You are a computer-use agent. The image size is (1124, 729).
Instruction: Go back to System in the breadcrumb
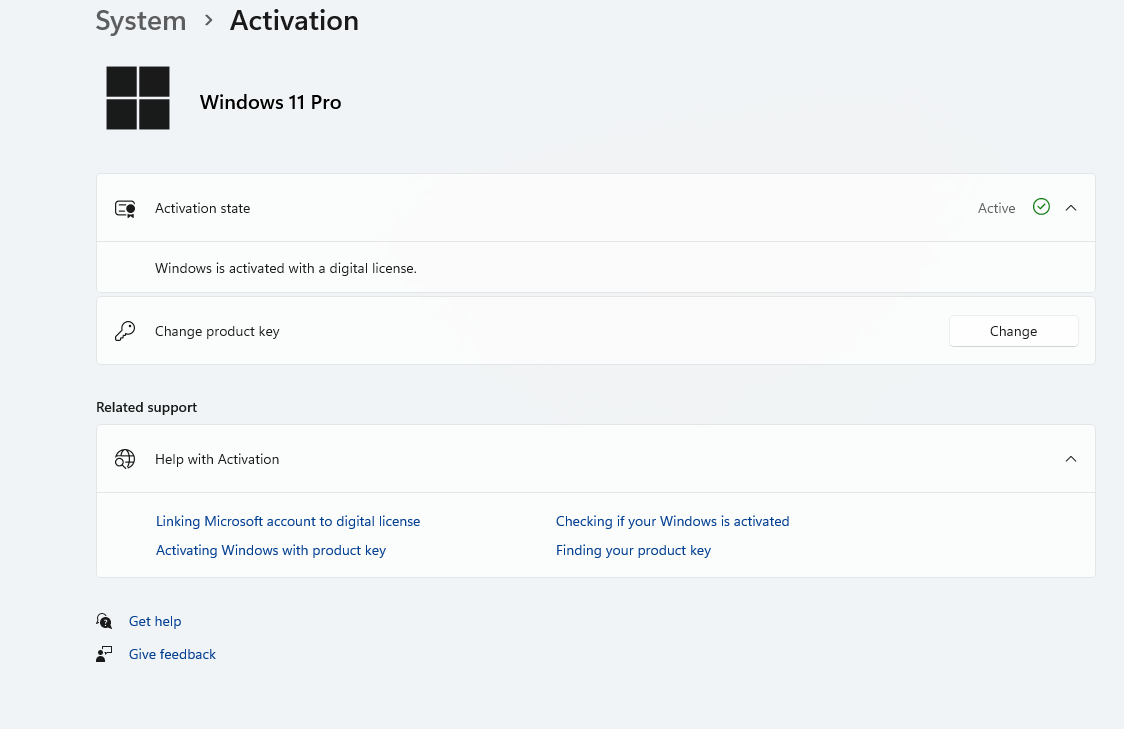pos(141,21)
